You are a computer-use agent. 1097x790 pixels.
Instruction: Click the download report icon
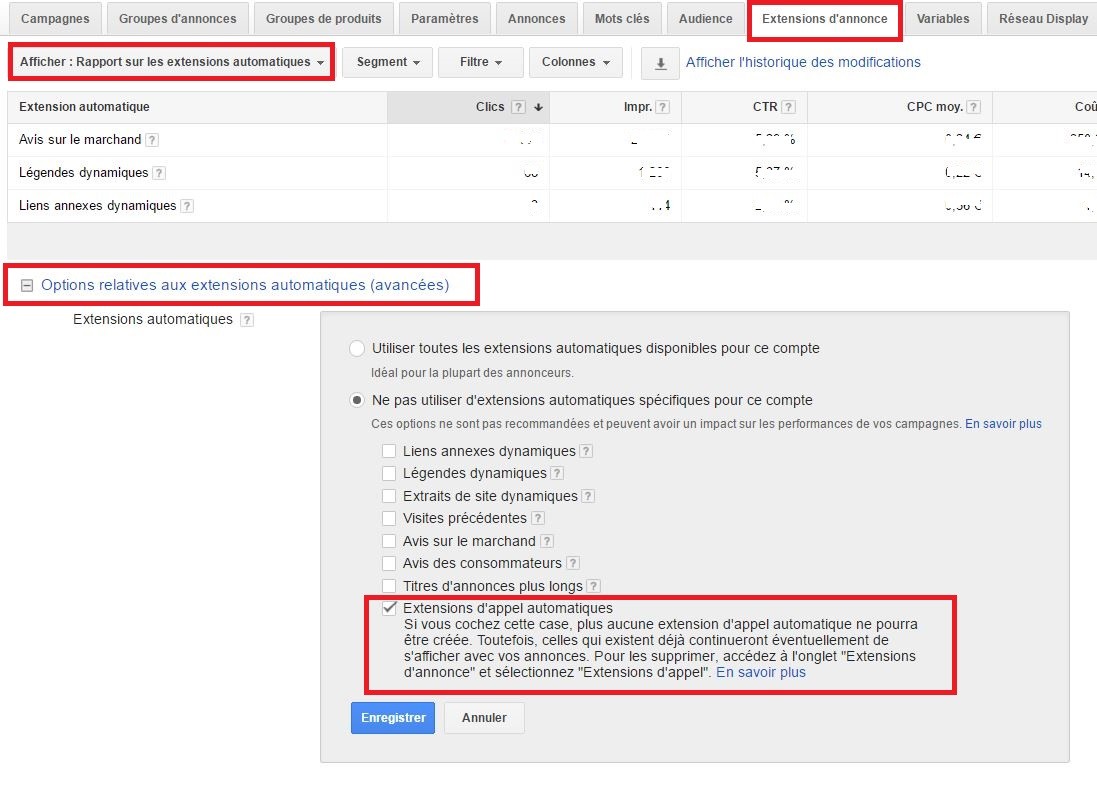[660, 62]
